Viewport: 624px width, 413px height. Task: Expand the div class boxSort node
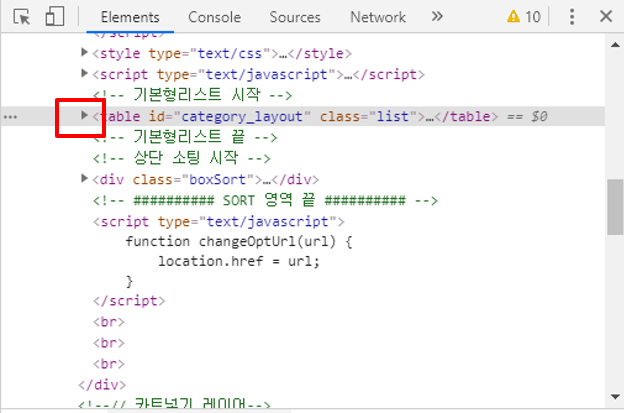[84, 178]
